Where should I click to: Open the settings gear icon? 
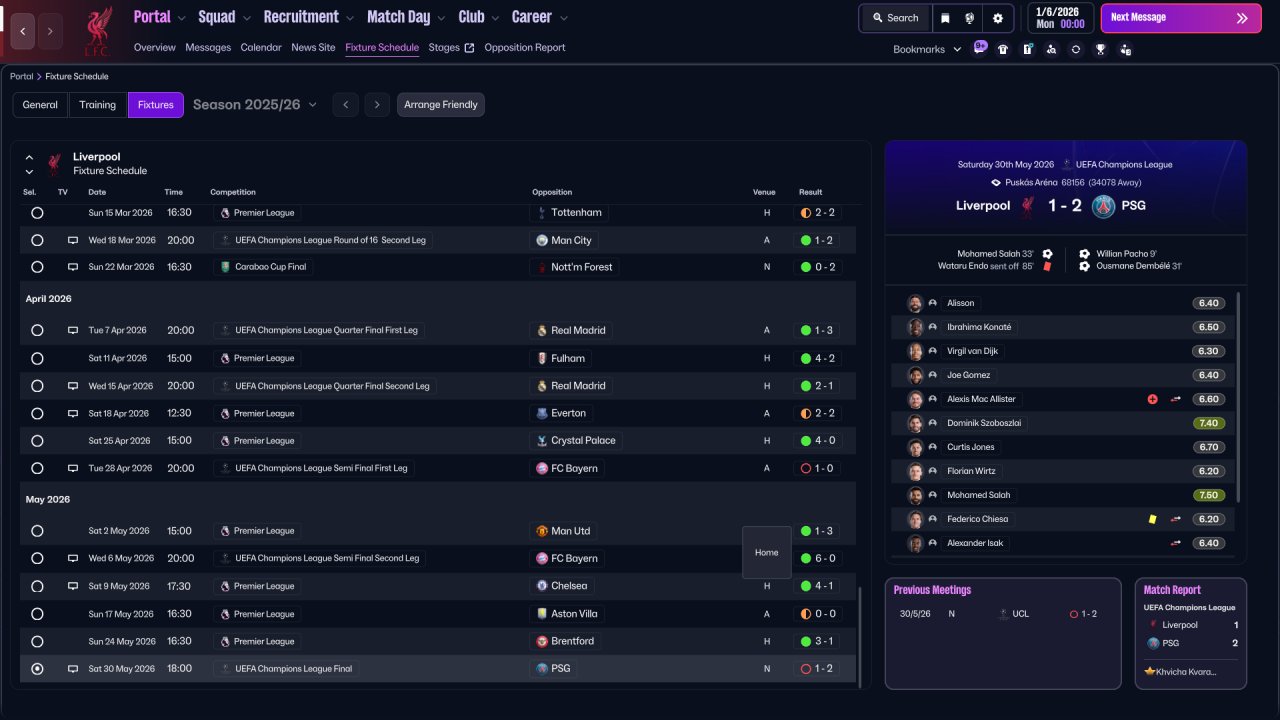pyautogui.click(x=997, y=18)
